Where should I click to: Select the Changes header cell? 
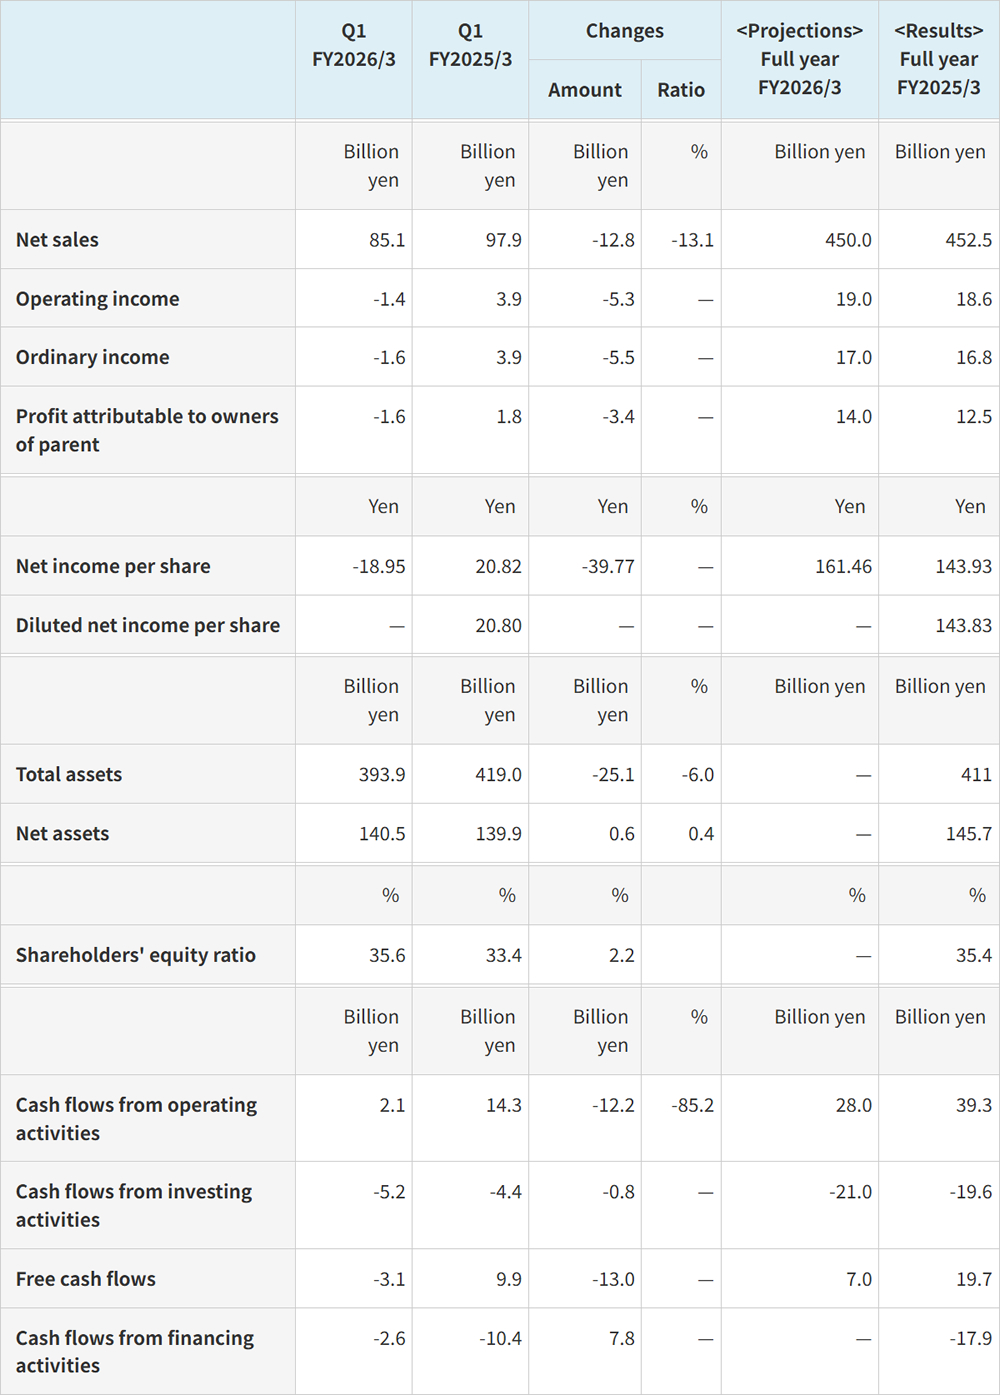pos(625,31)
